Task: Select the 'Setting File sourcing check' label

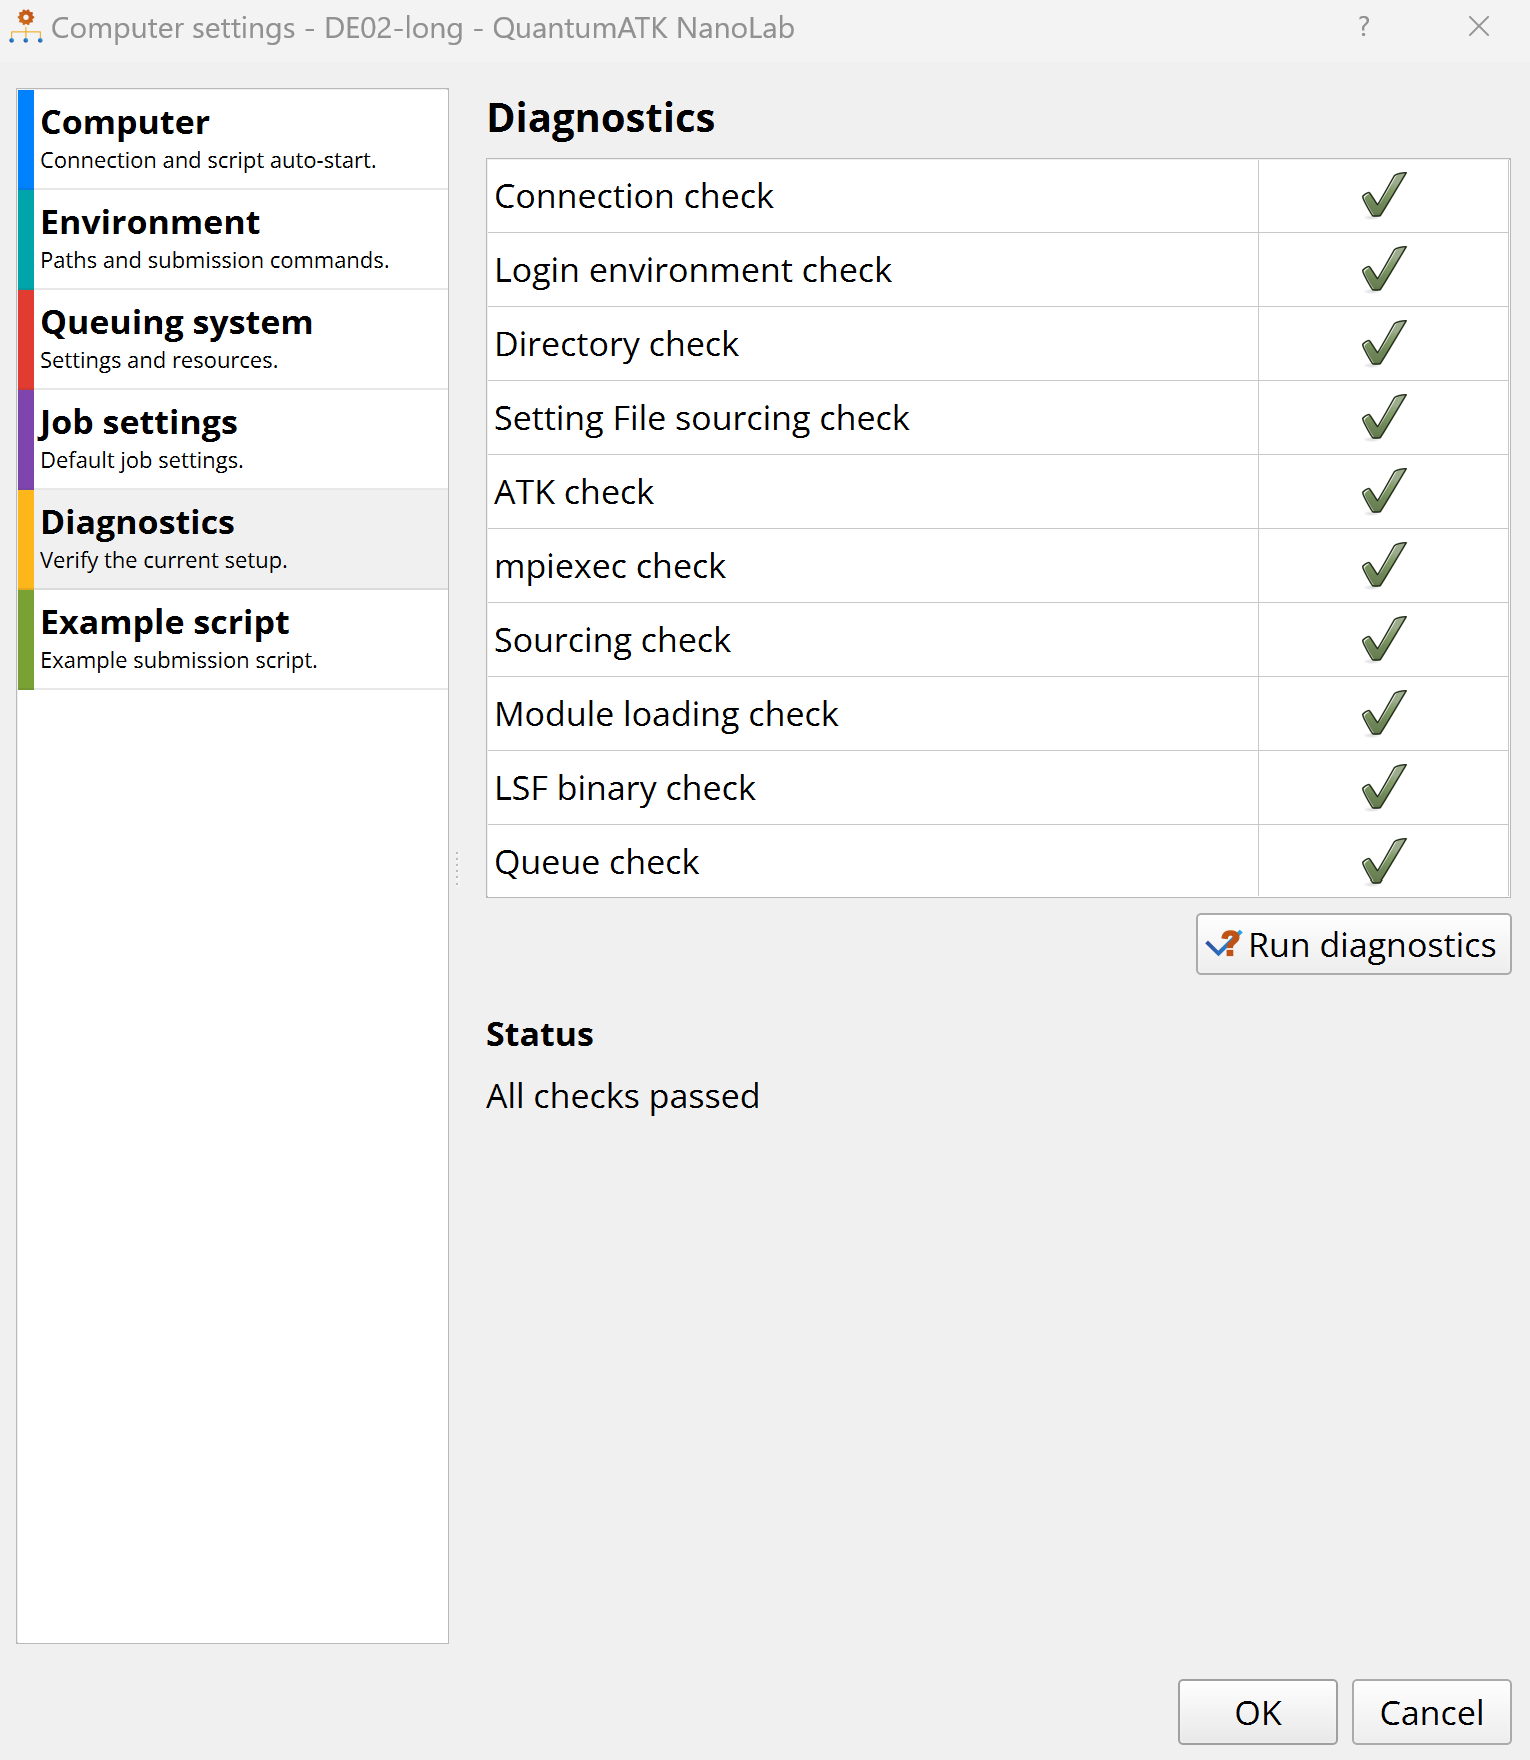Action: click(x=702, y=418)
